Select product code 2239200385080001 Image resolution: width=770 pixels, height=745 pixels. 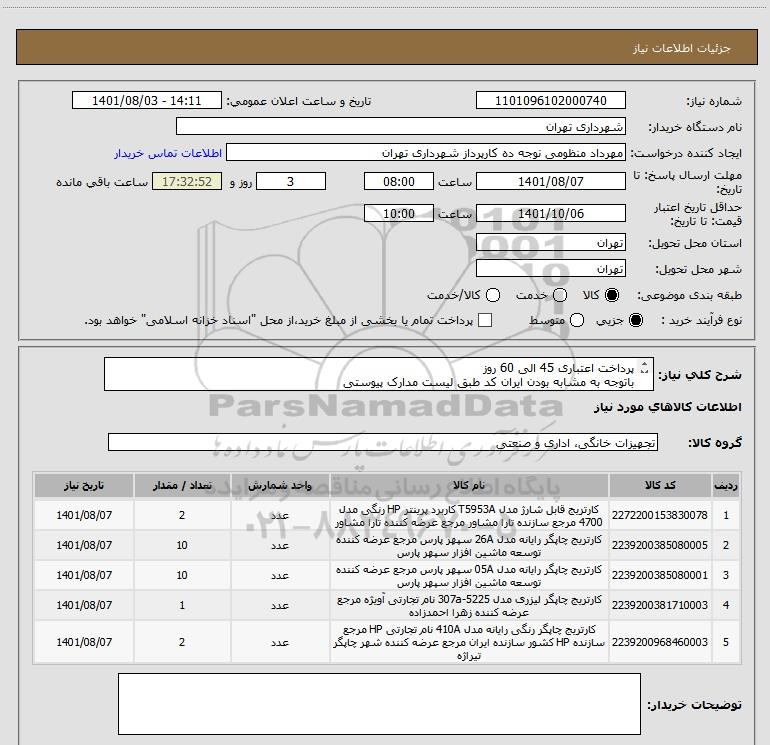660,575
